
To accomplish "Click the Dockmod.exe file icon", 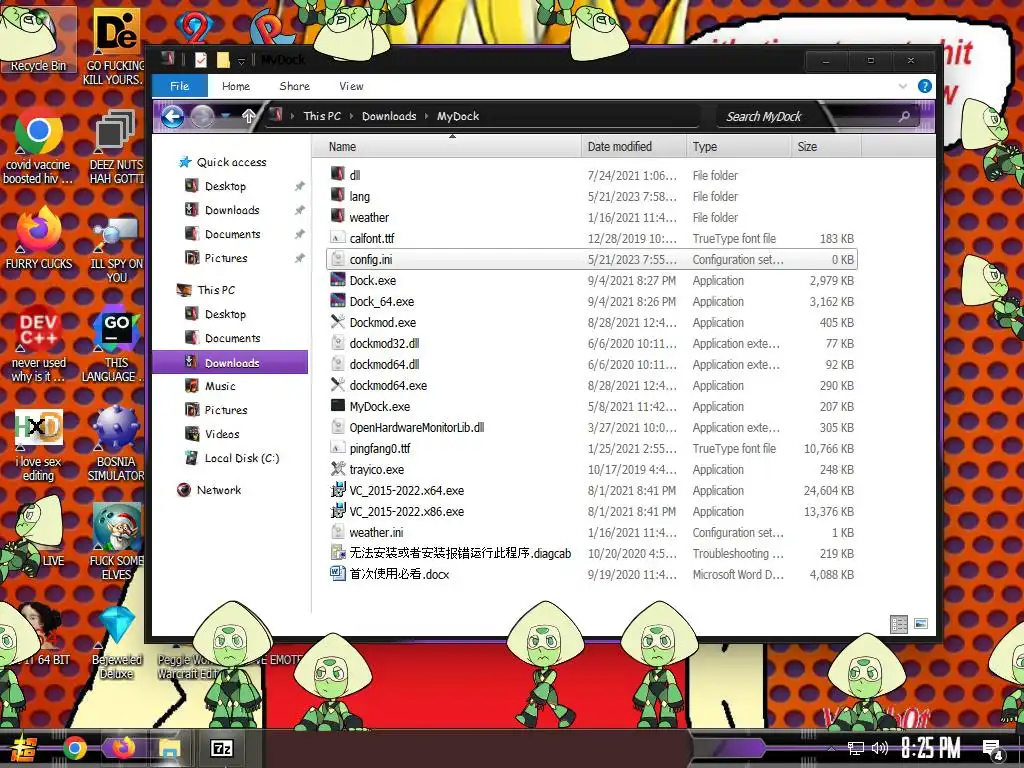I will point(338,322).
